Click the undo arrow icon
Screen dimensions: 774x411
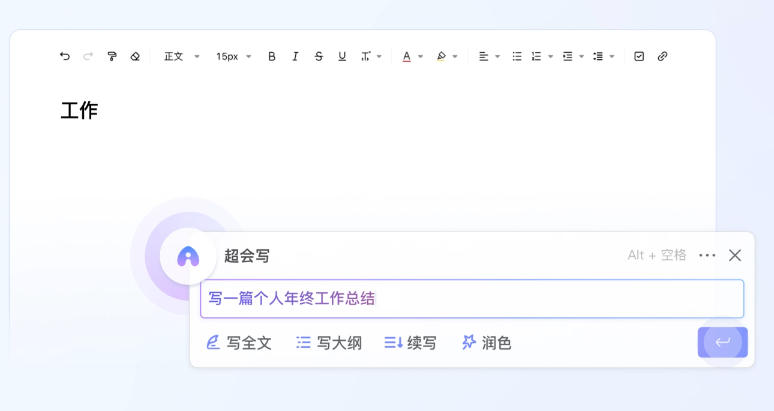[65, 56]
